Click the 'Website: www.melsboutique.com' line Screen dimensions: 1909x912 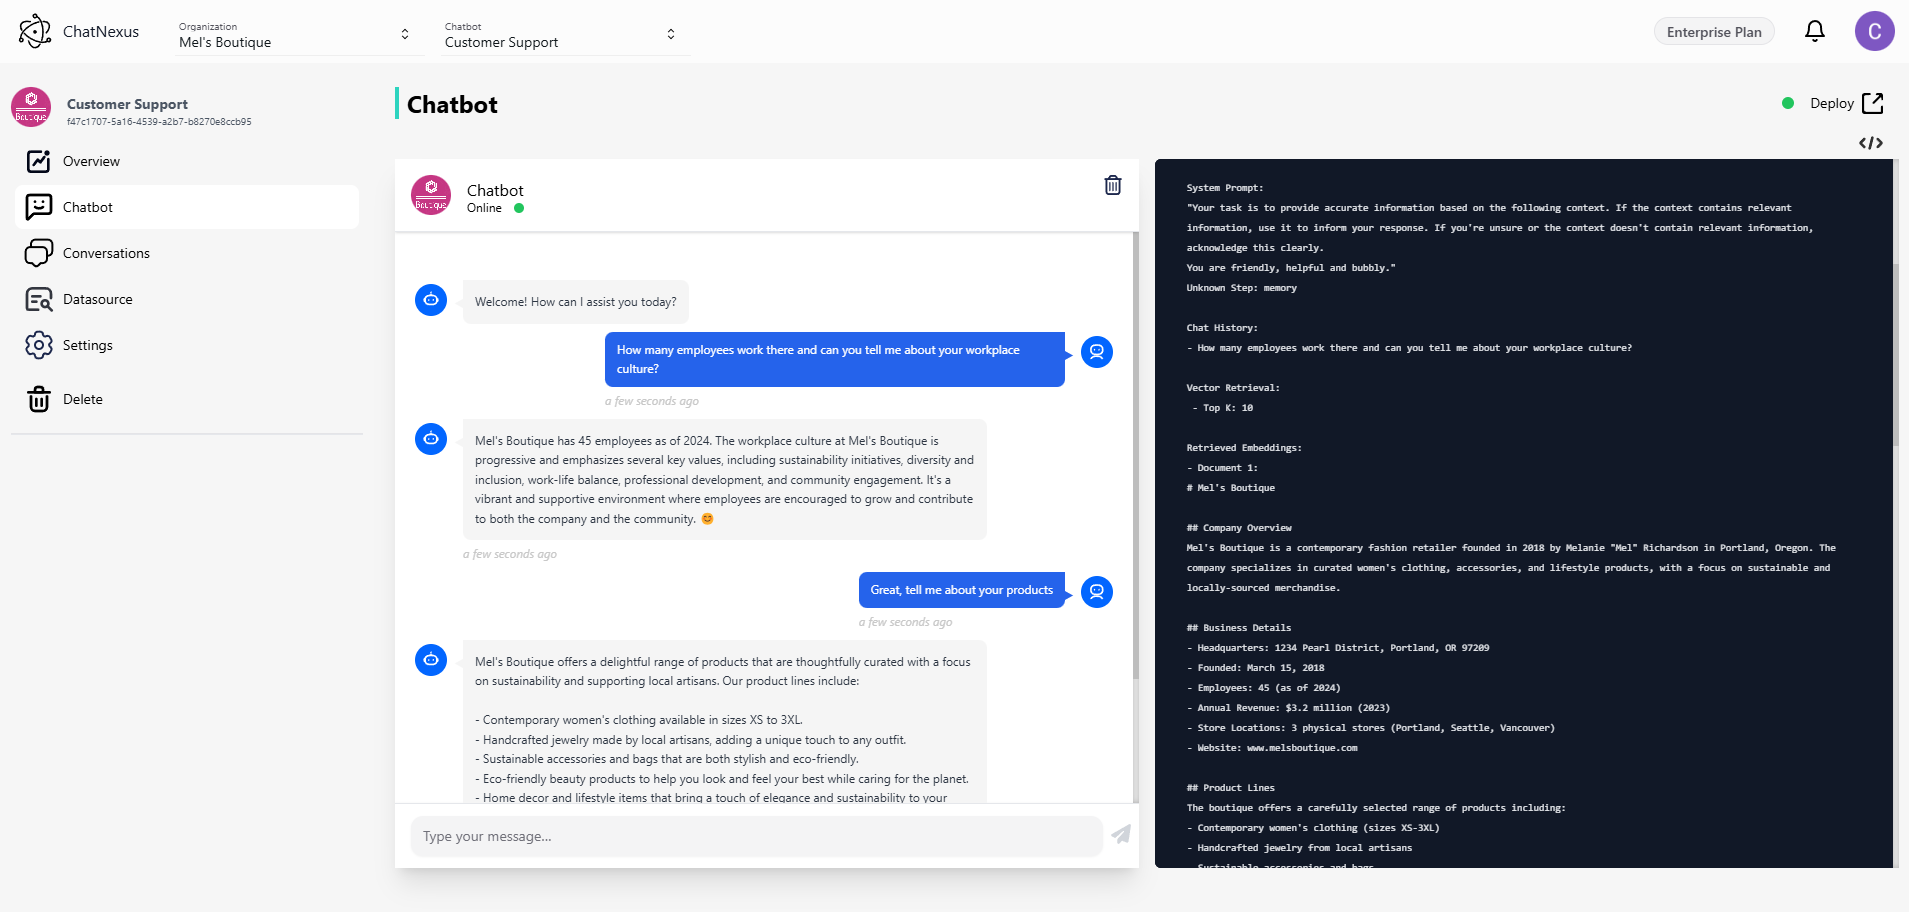click(1272, 748)
